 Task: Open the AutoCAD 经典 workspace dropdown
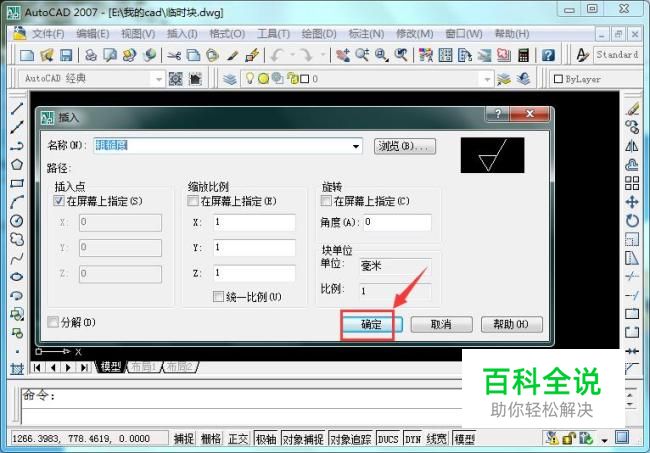(159, 79)
